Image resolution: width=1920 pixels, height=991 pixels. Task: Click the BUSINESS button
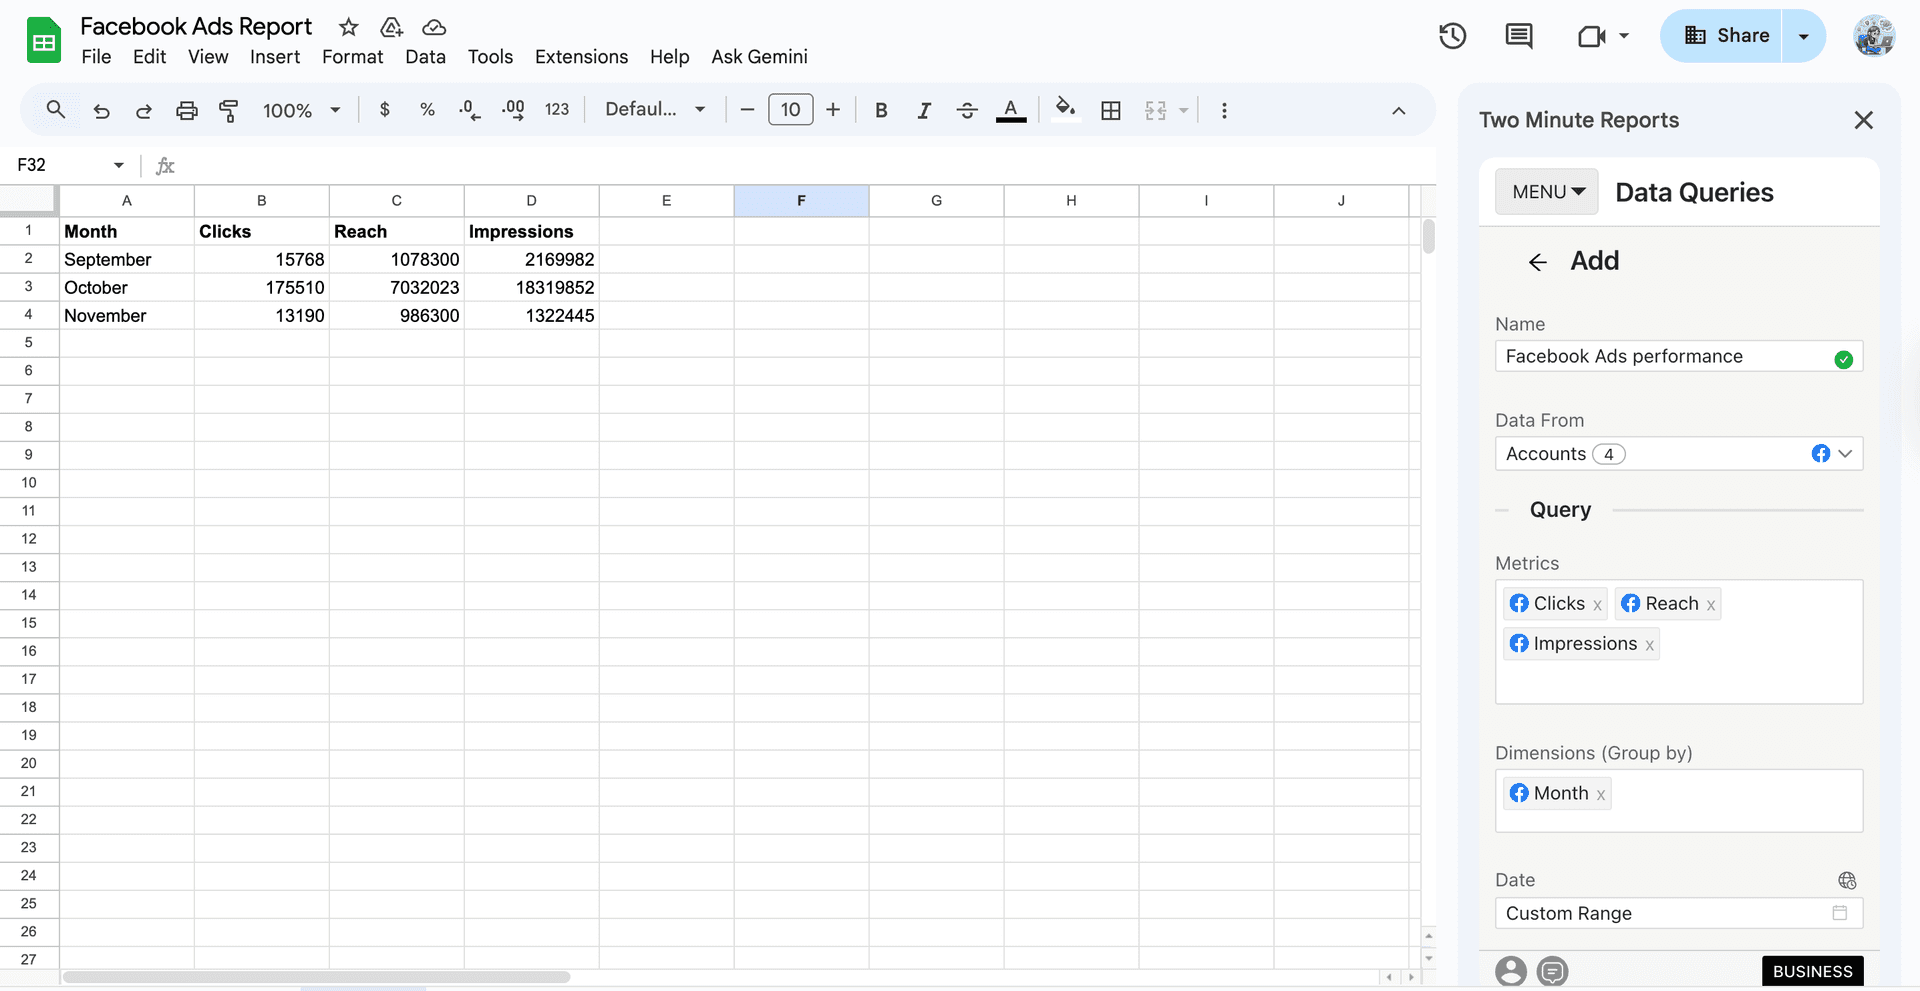click(x=1812, y=970)
